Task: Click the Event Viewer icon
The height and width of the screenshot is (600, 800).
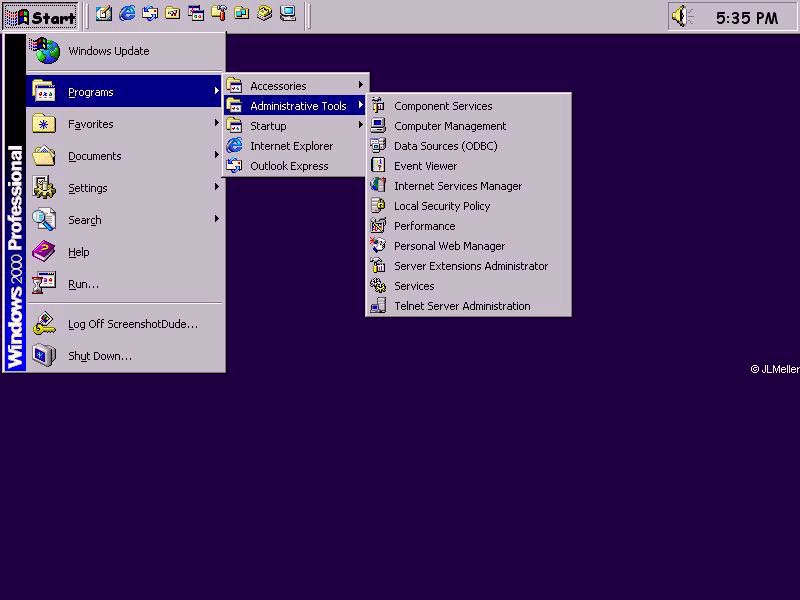Action: click(378, 165)
